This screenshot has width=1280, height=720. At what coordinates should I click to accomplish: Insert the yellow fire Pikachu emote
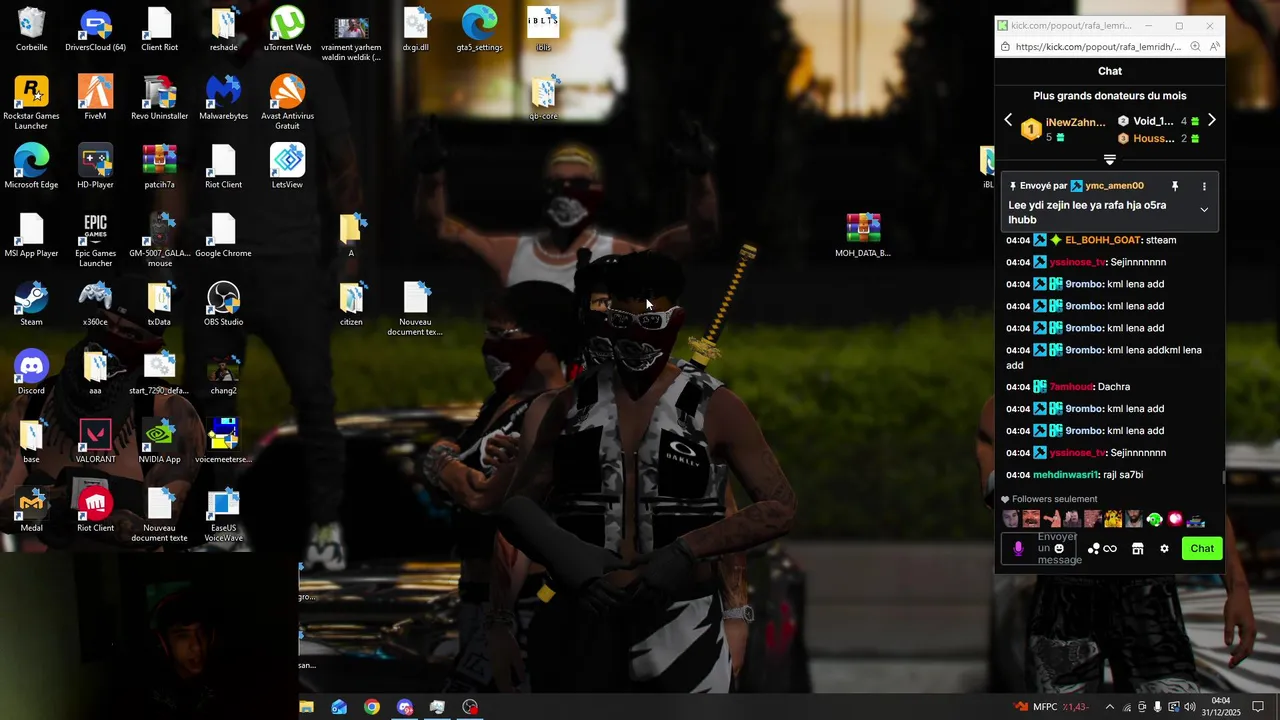1113,519
